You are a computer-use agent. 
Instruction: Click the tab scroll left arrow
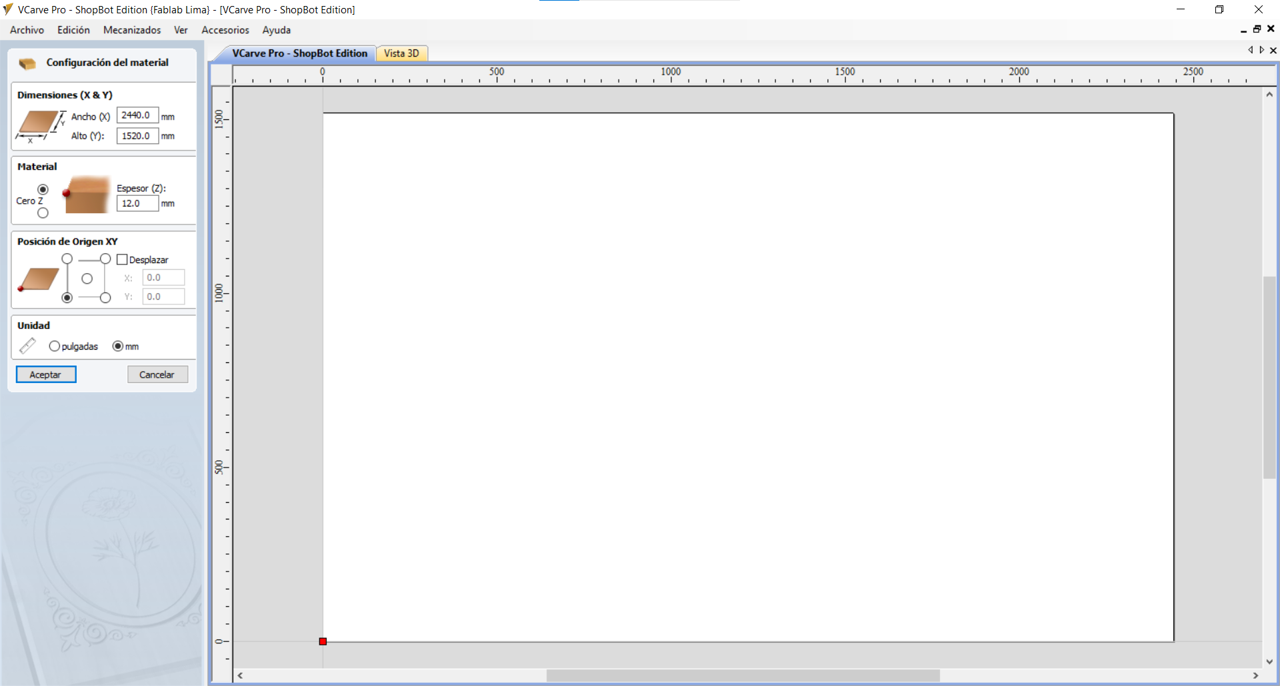[1250, 50]
